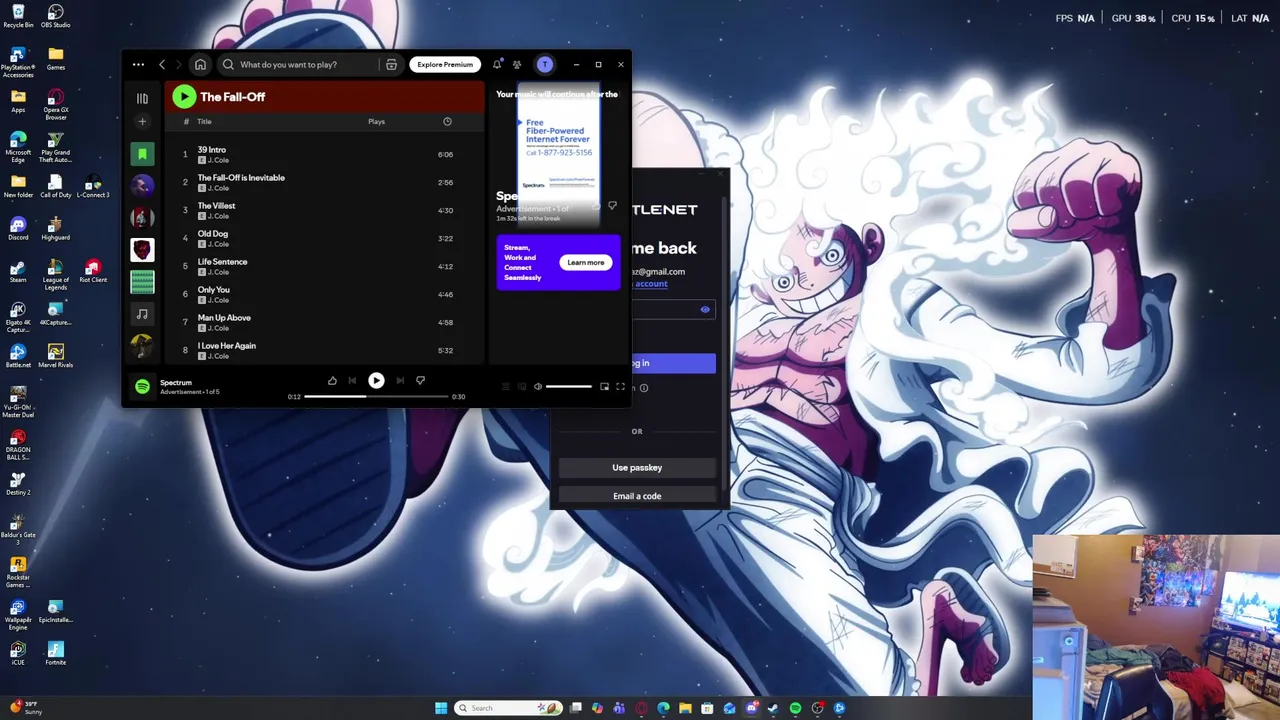Open the Browse icon in the search bar

tap(391, 64)
